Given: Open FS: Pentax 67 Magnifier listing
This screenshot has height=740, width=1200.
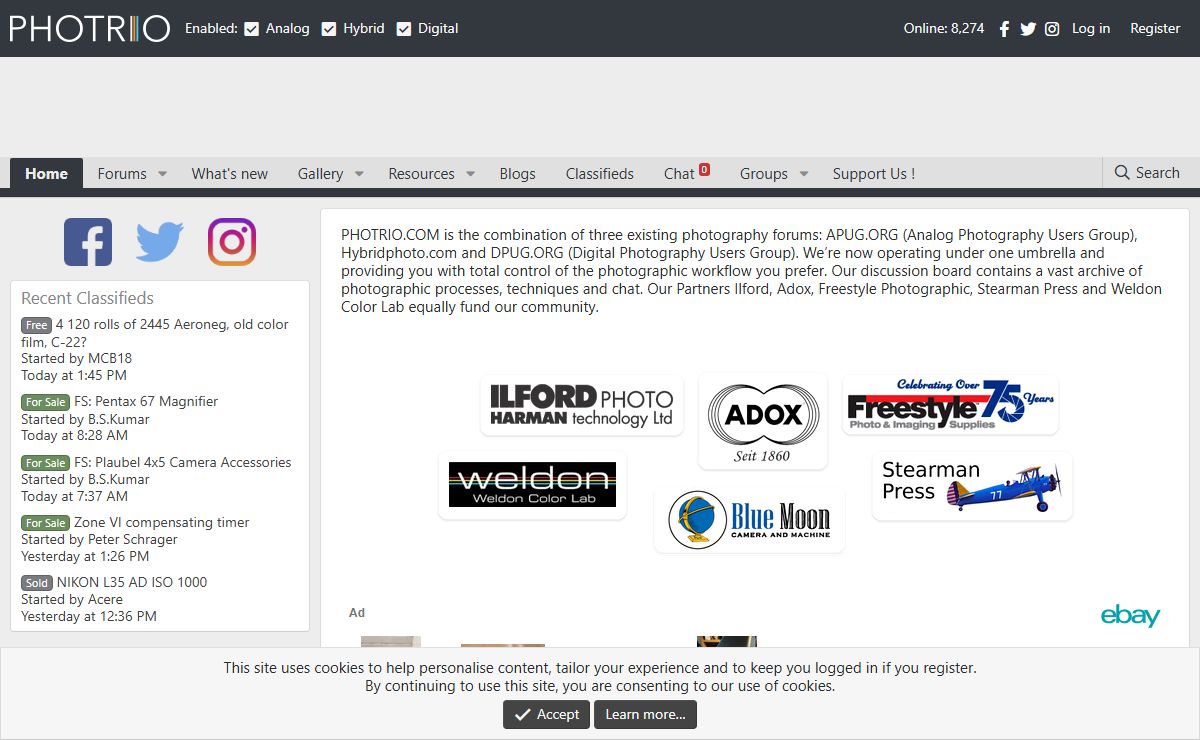Looking at the screenshot, I should tap(146, 401).
